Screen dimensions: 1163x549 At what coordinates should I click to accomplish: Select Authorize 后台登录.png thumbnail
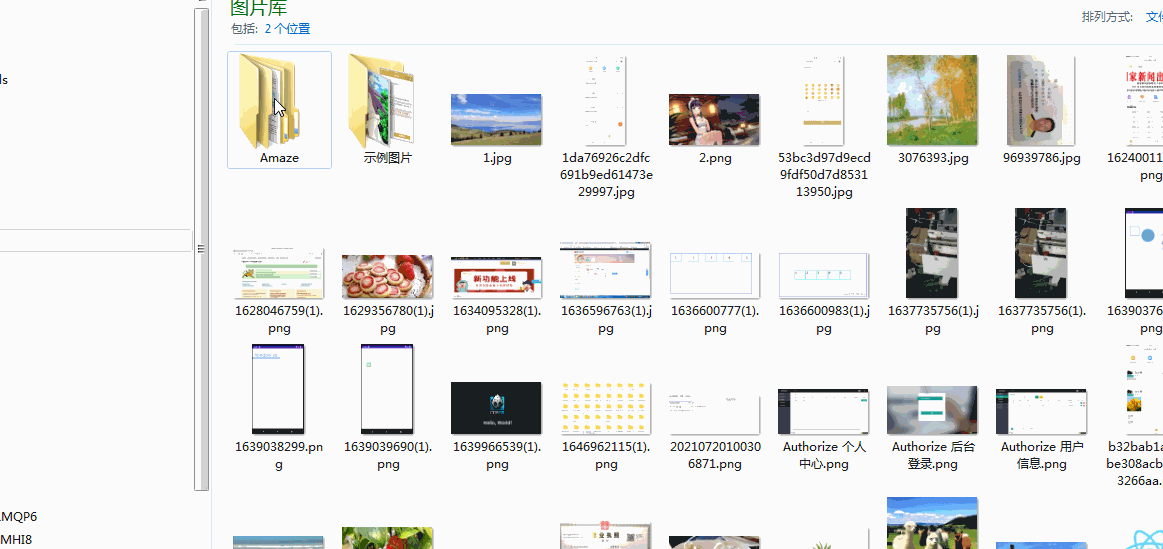pyautogui.click(x=932, y=410)
